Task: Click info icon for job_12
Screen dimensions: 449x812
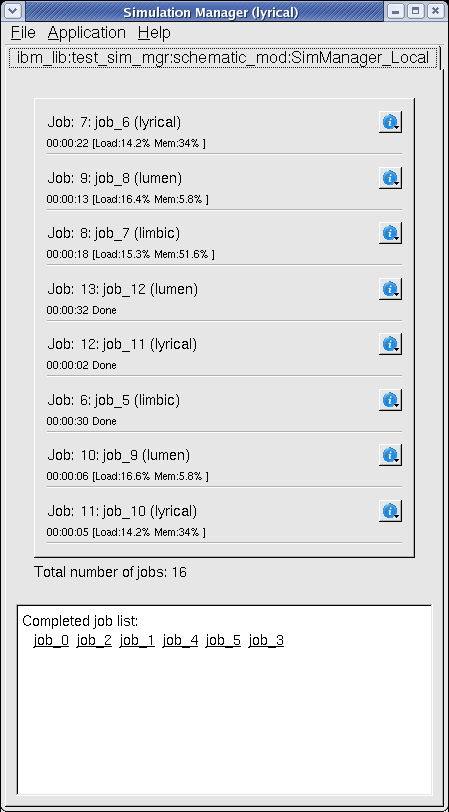Action: (x=390, y=289)
